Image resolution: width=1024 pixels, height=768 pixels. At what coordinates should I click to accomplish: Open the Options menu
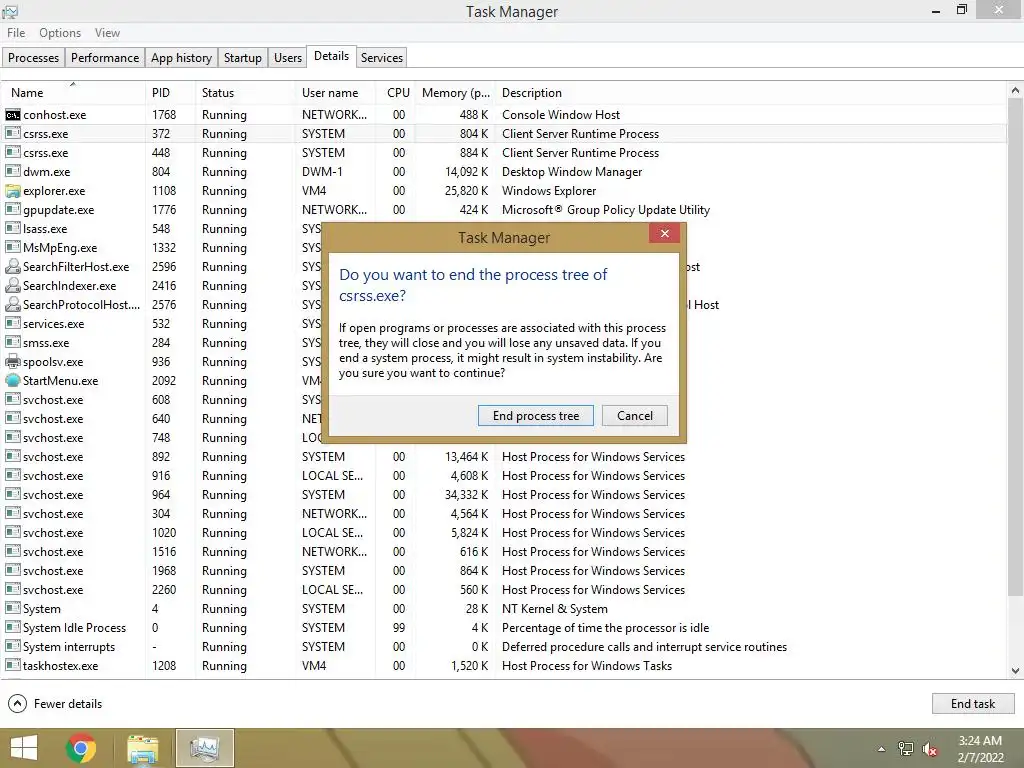pos(60,33)
